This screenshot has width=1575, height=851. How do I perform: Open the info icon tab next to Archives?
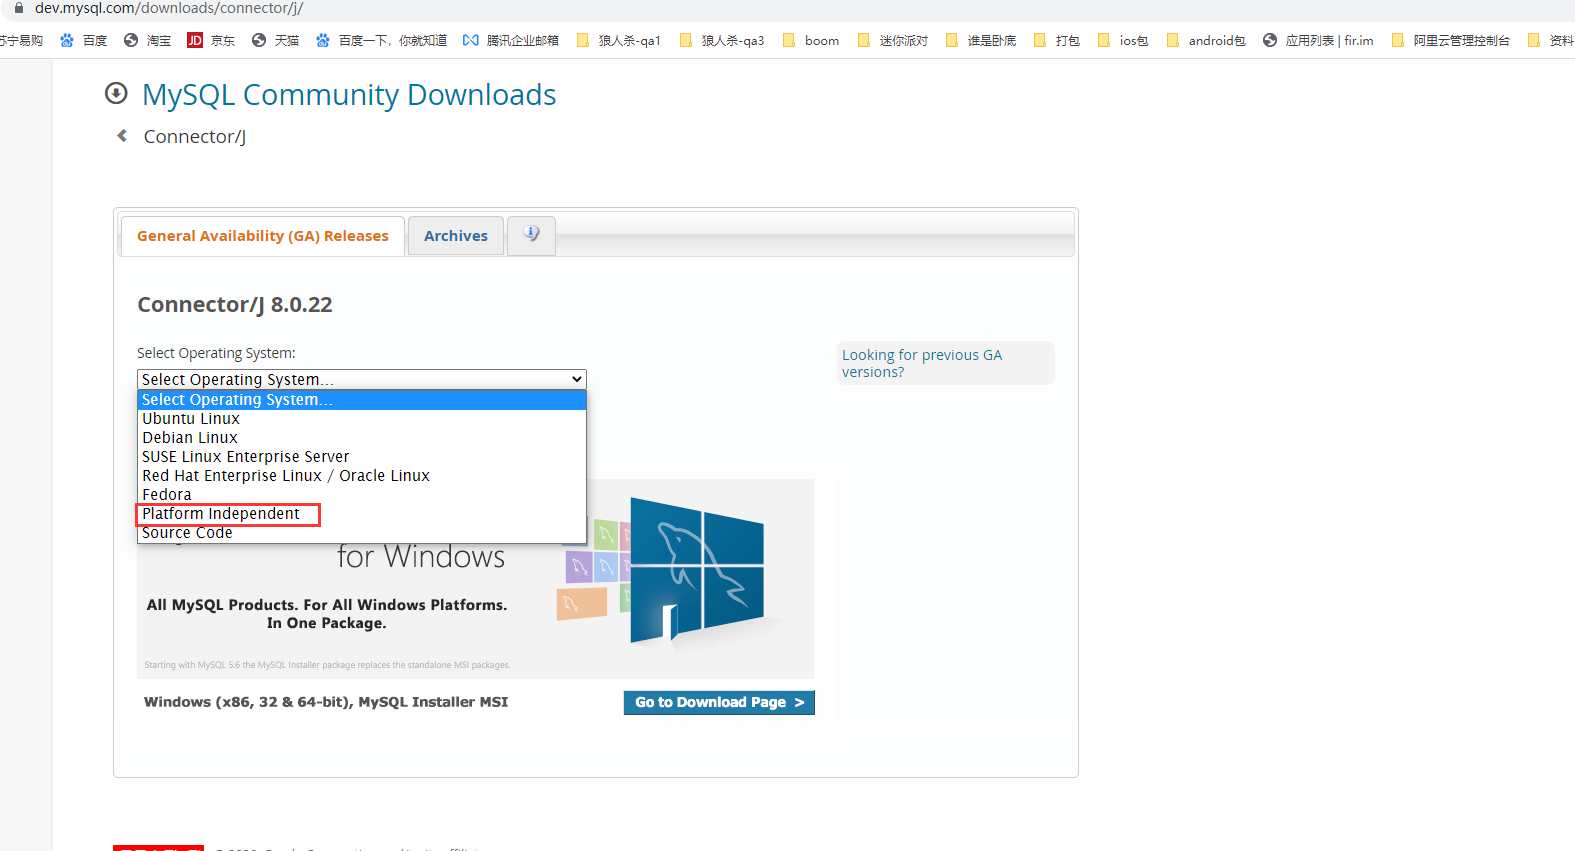tap(531, 235)
